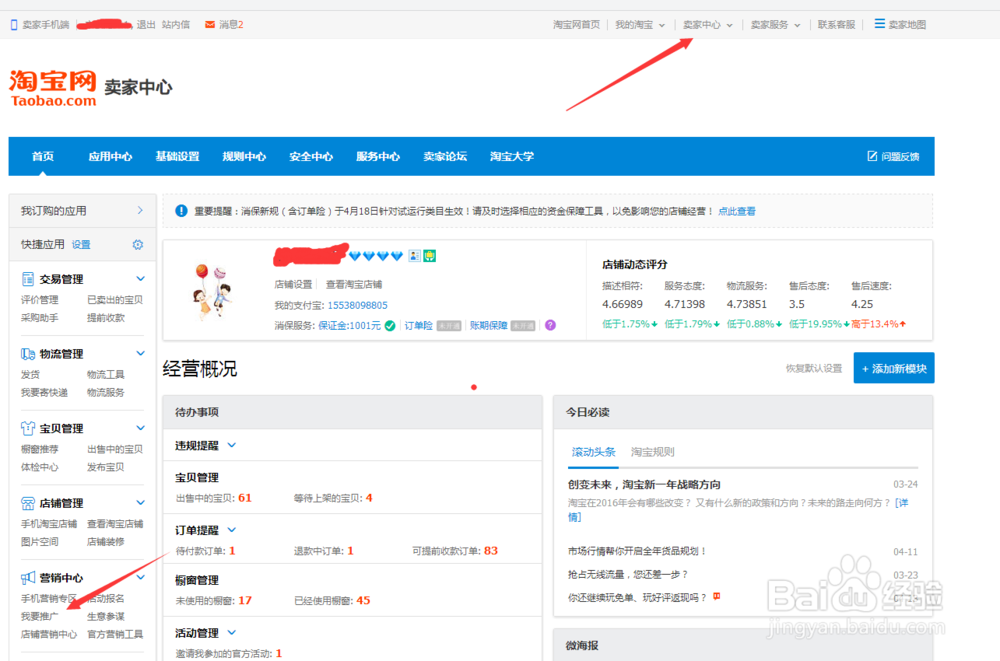Switch to 淘宝规则 tab
This screenshot has height=661, width=1000.
(x=652, y=452)
